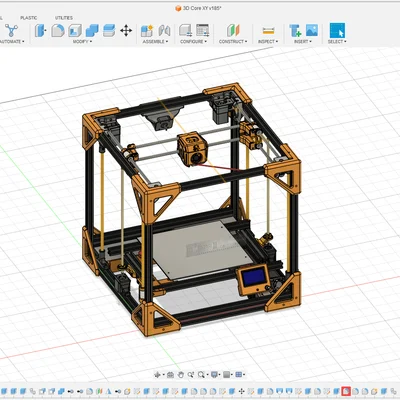Image resolution: width=400 pixels, height=400 pixels.
Task: Open Display Settings monitor icon
Action: pyautogui.click(x=214, y=375)
